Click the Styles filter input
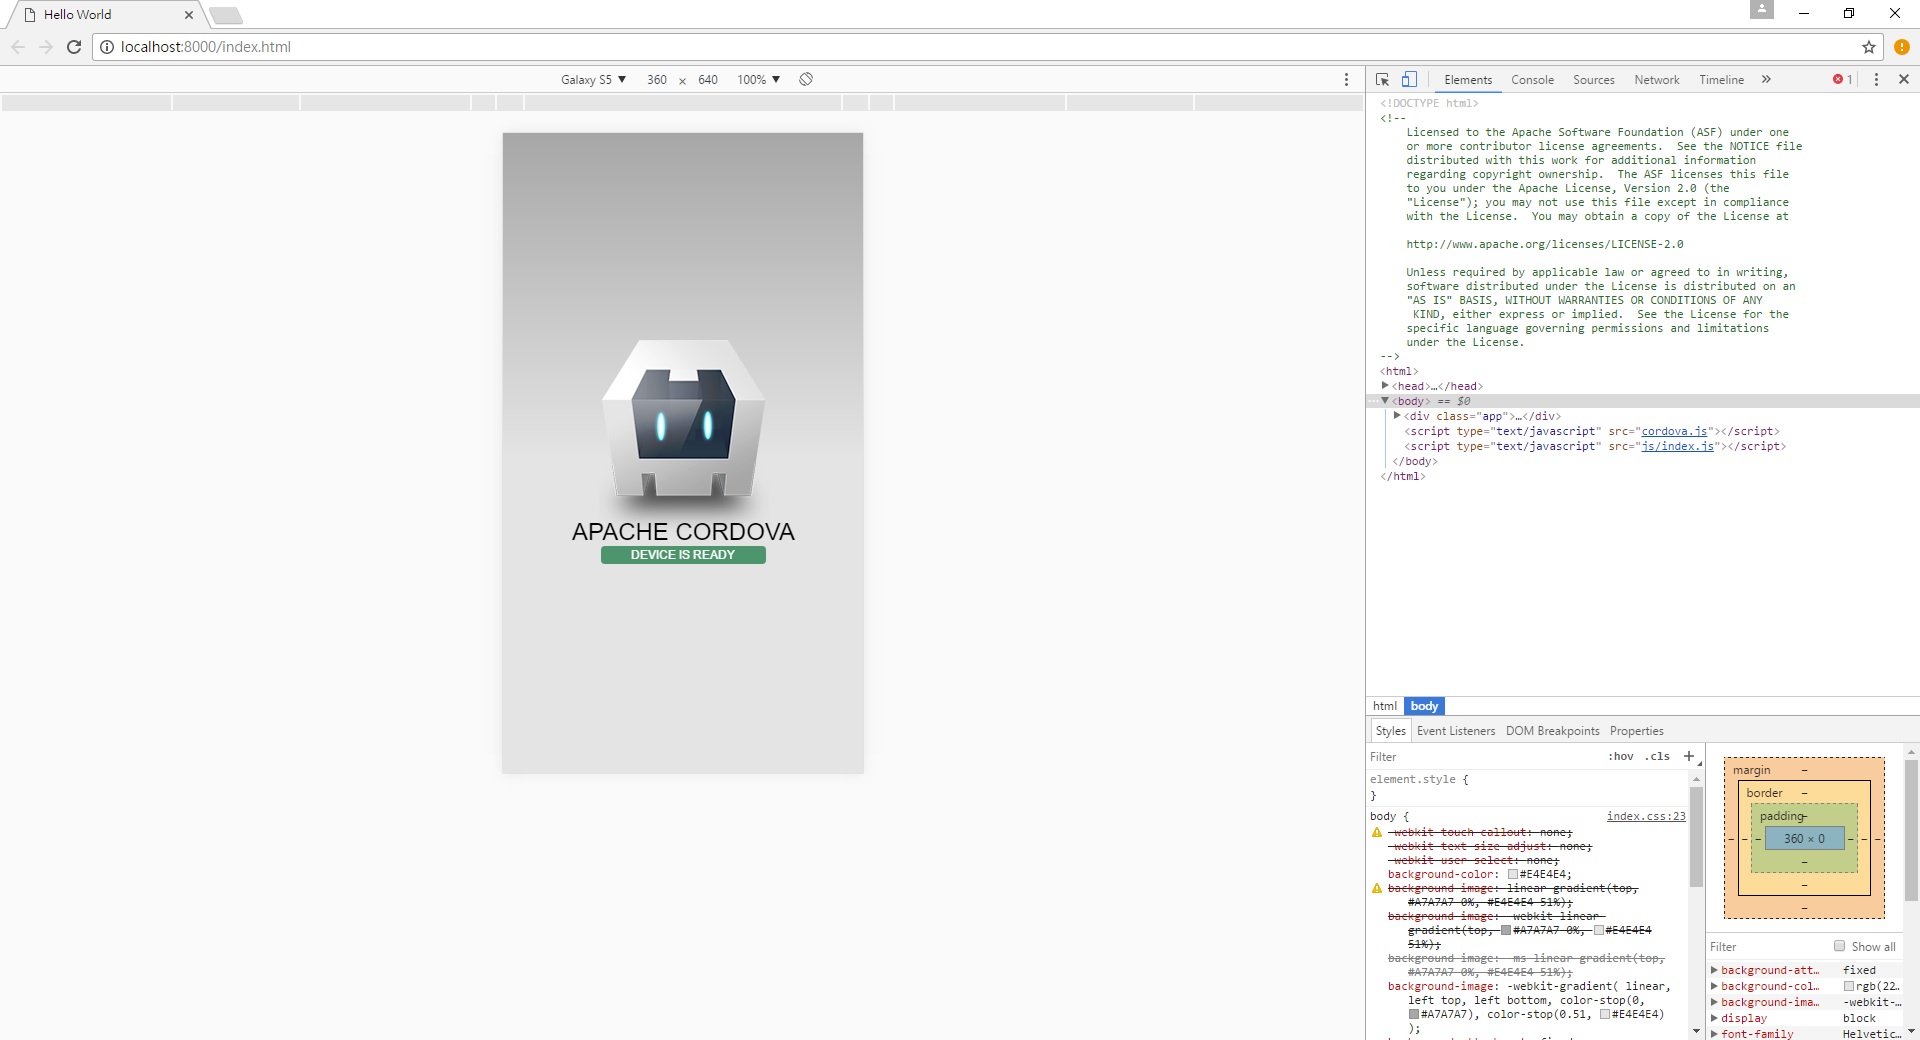The image size is (1920, 1040). tap(1485, 757)
